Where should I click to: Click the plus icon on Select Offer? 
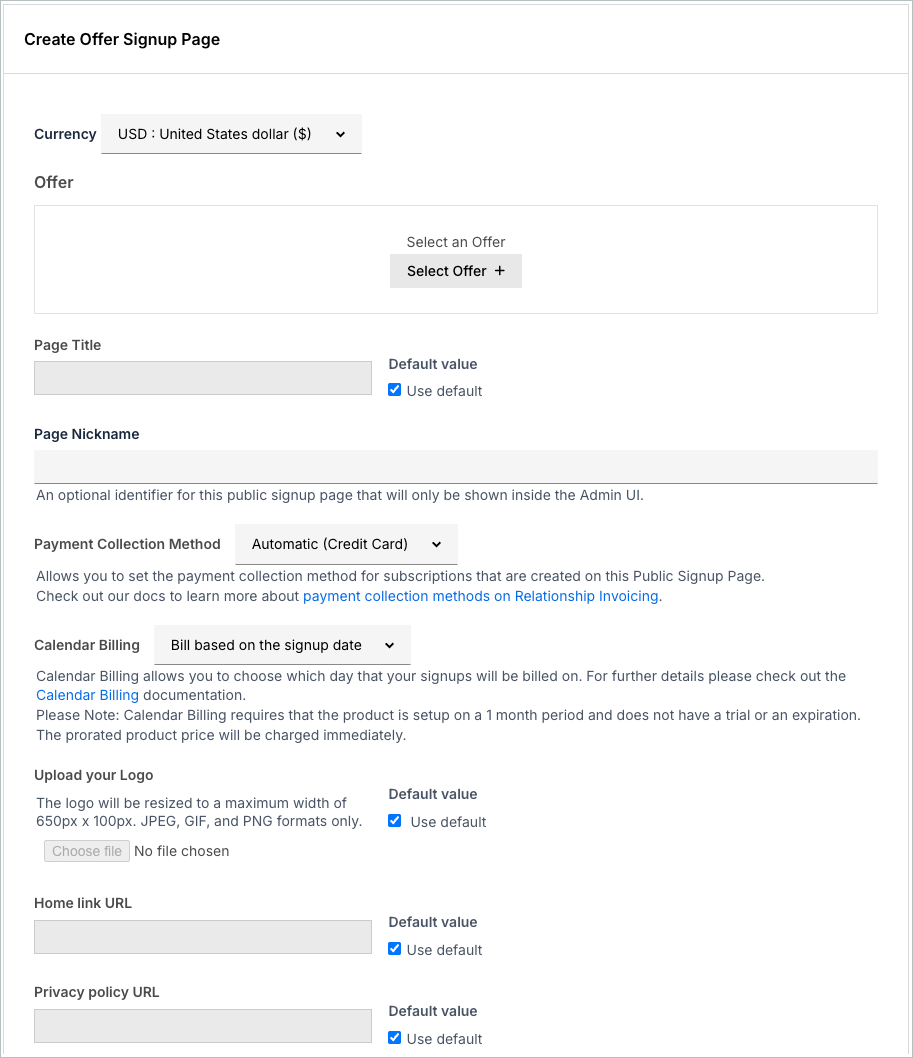(500, 271)
